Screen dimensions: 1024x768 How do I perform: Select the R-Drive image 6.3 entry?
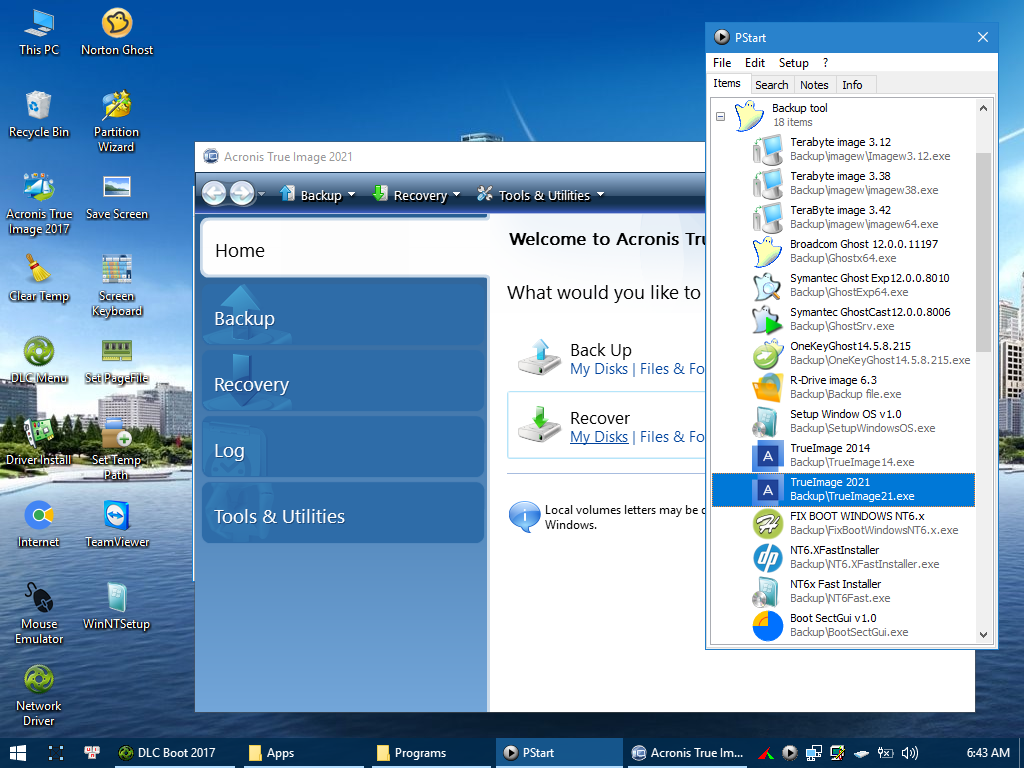click(843, 387)
